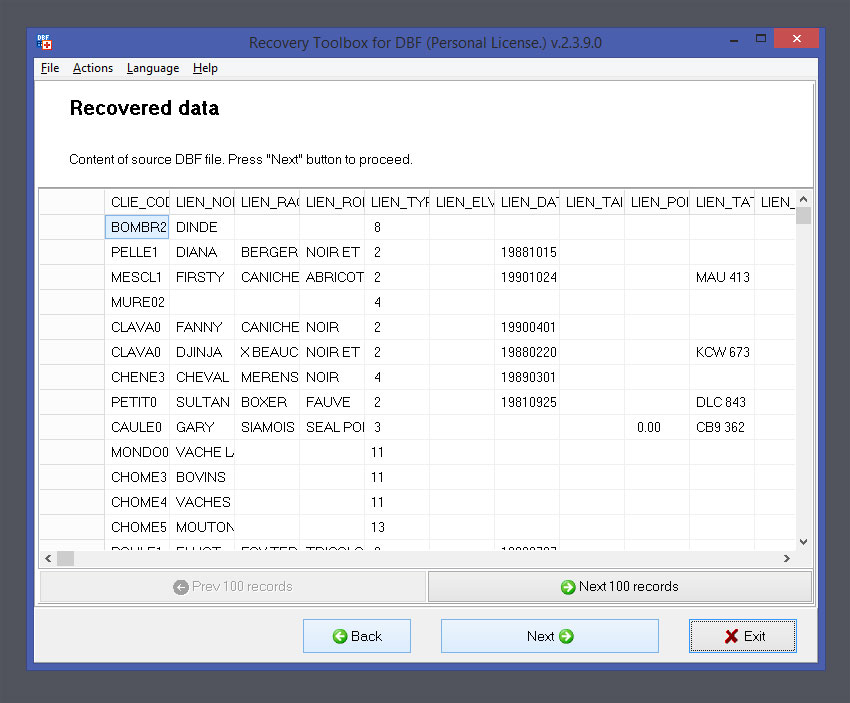Close the Recovery Toolbox window

pyautogui.click(x=796, y=38)
